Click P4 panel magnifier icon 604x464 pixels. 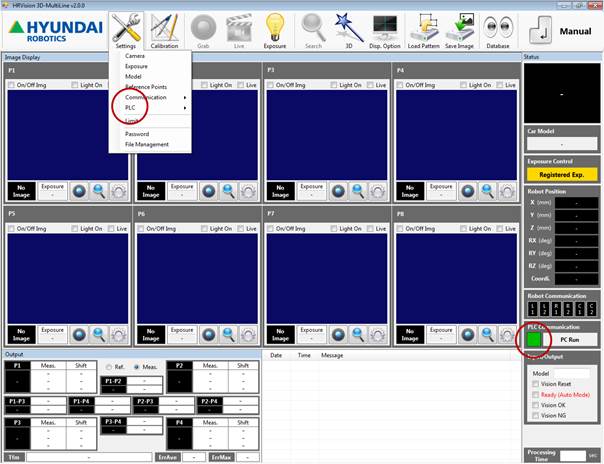[x=487, y=191]
